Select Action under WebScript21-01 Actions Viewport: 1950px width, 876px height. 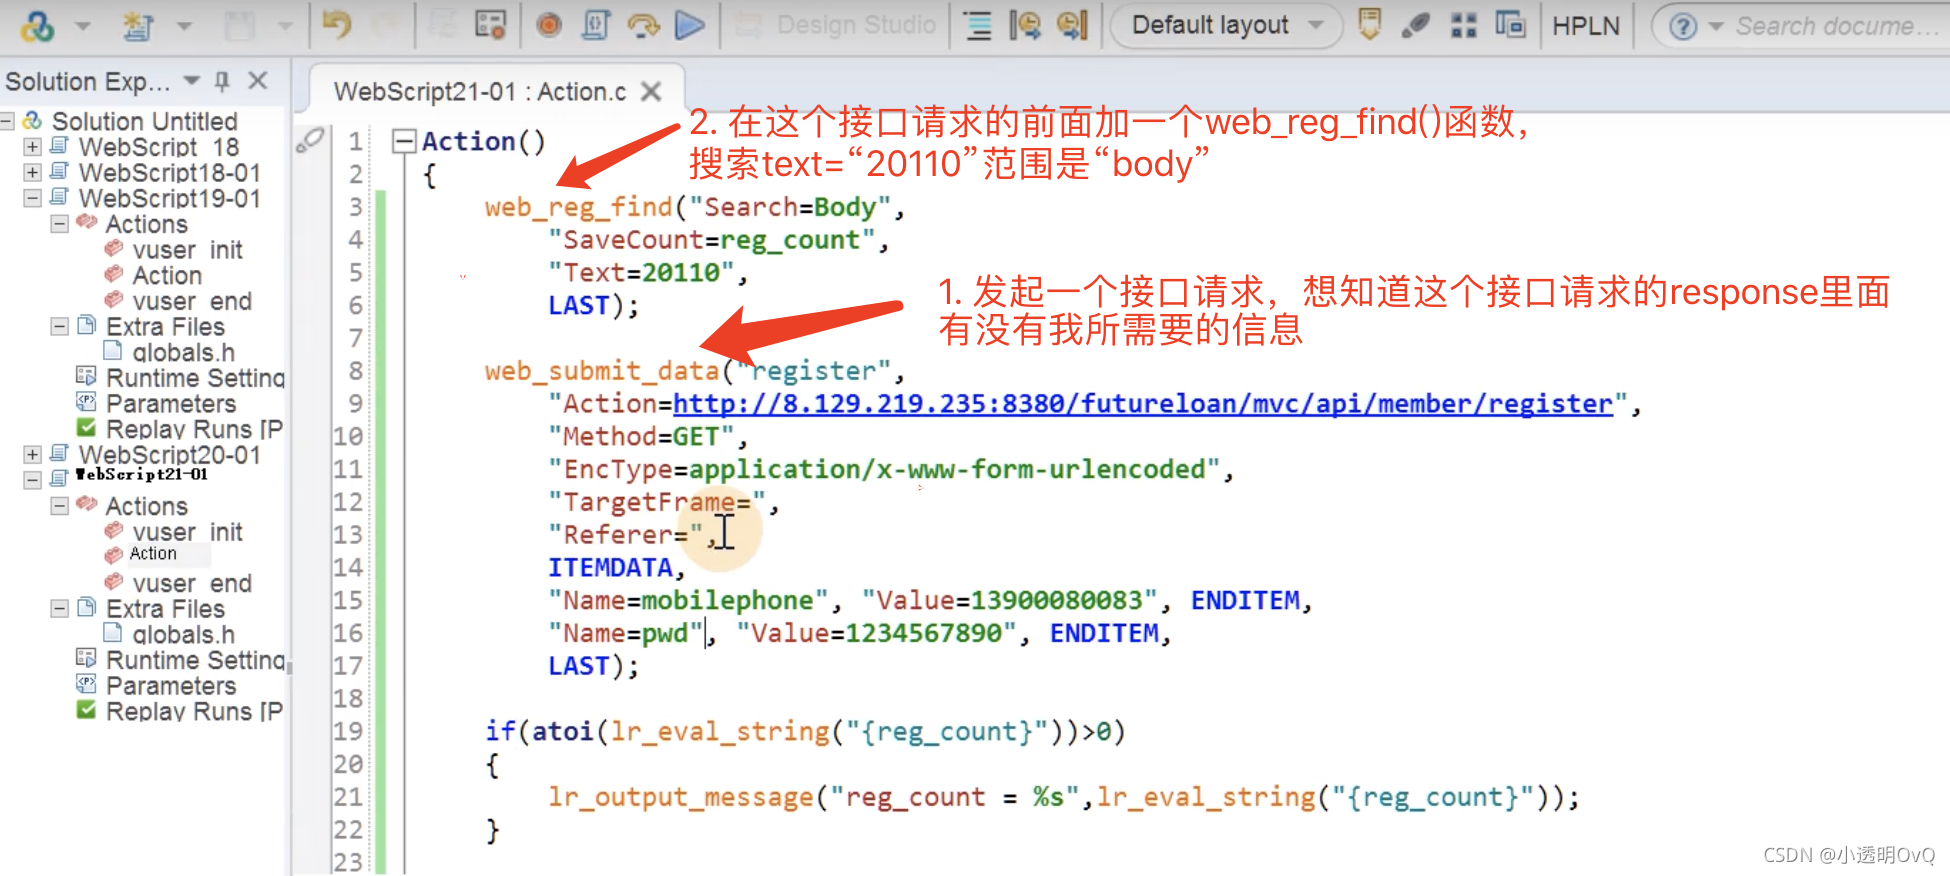pyautogui.click(x=153, y=554)
